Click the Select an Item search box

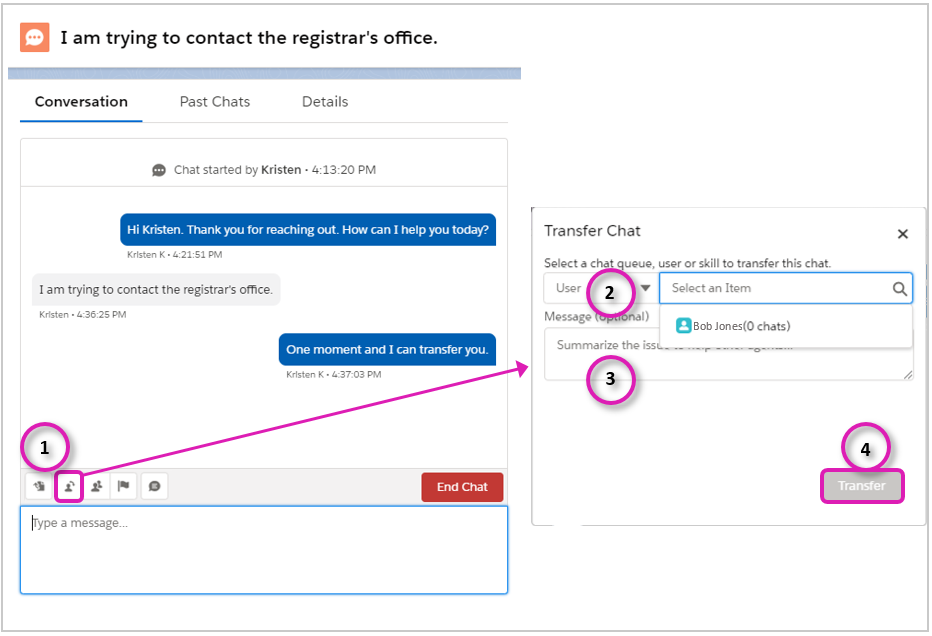[x=775, y=289]
